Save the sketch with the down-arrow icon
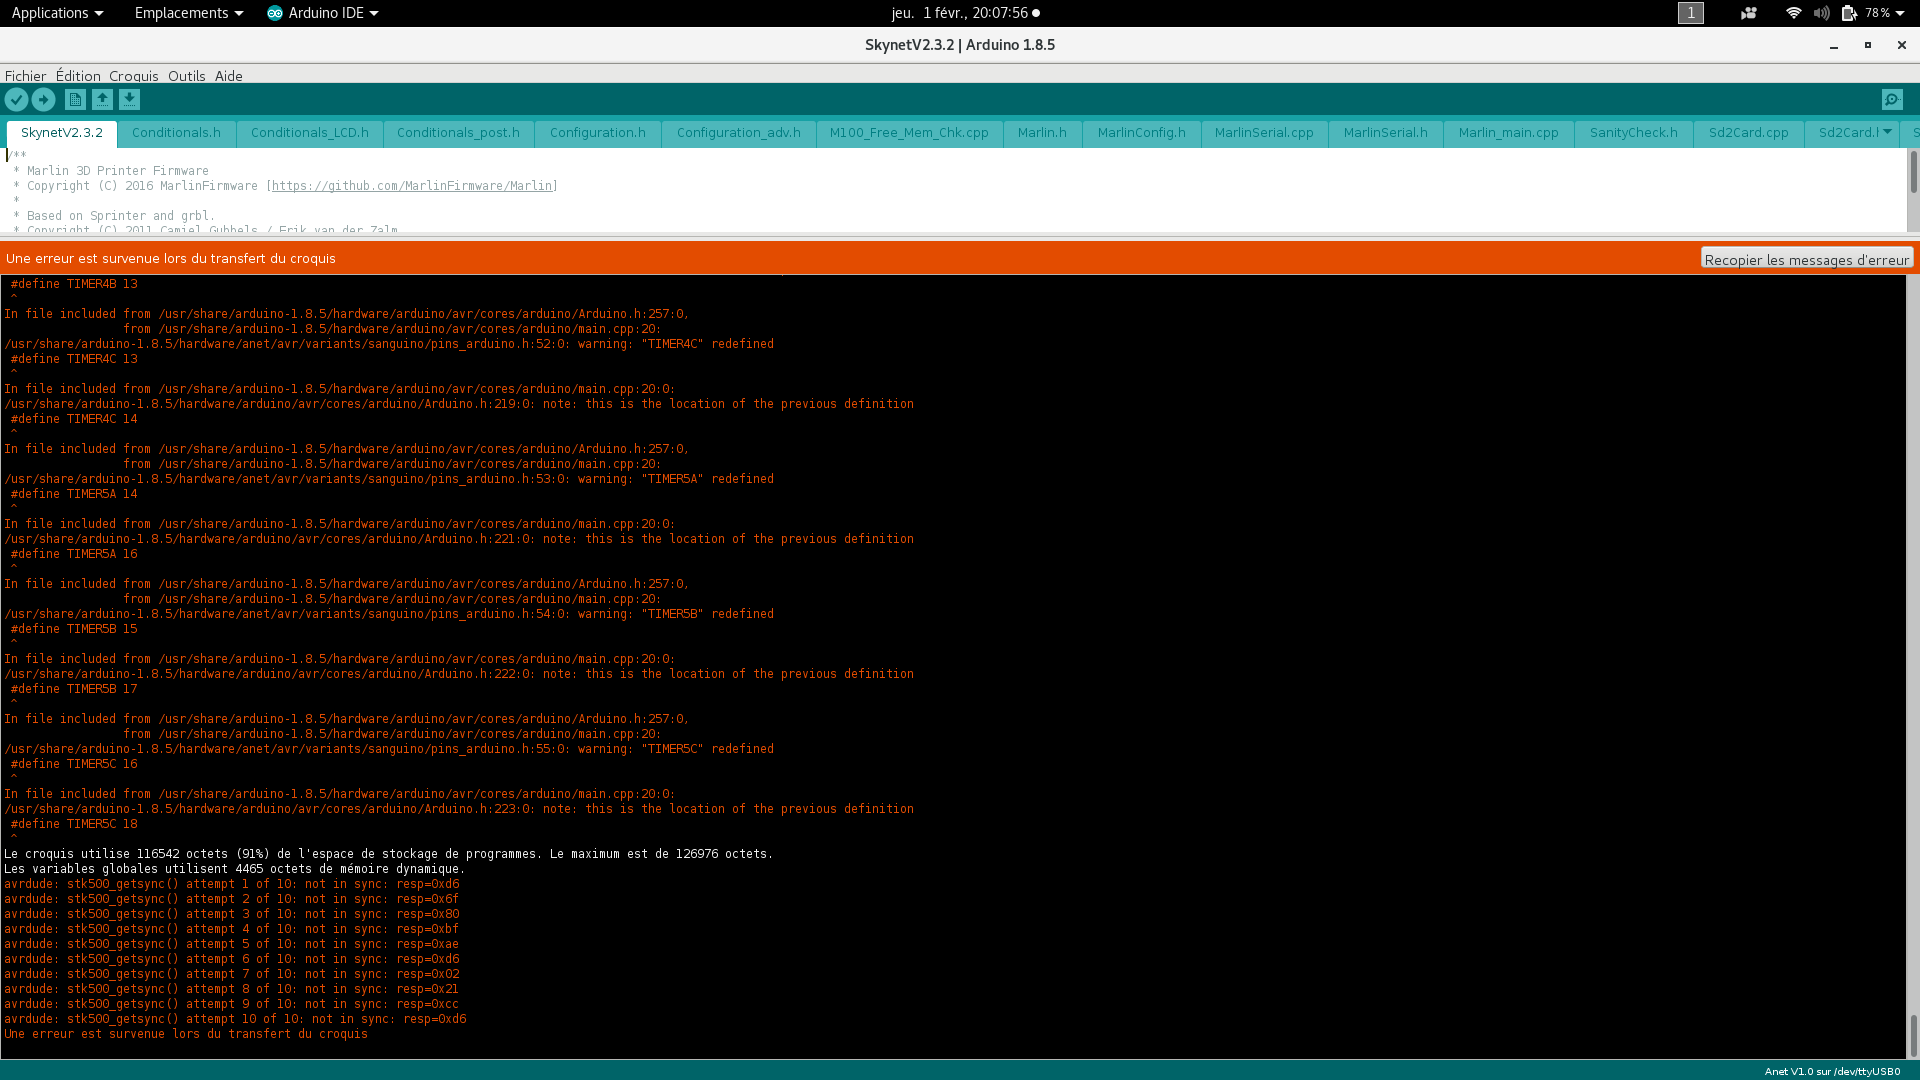 (x=129, y=99)
